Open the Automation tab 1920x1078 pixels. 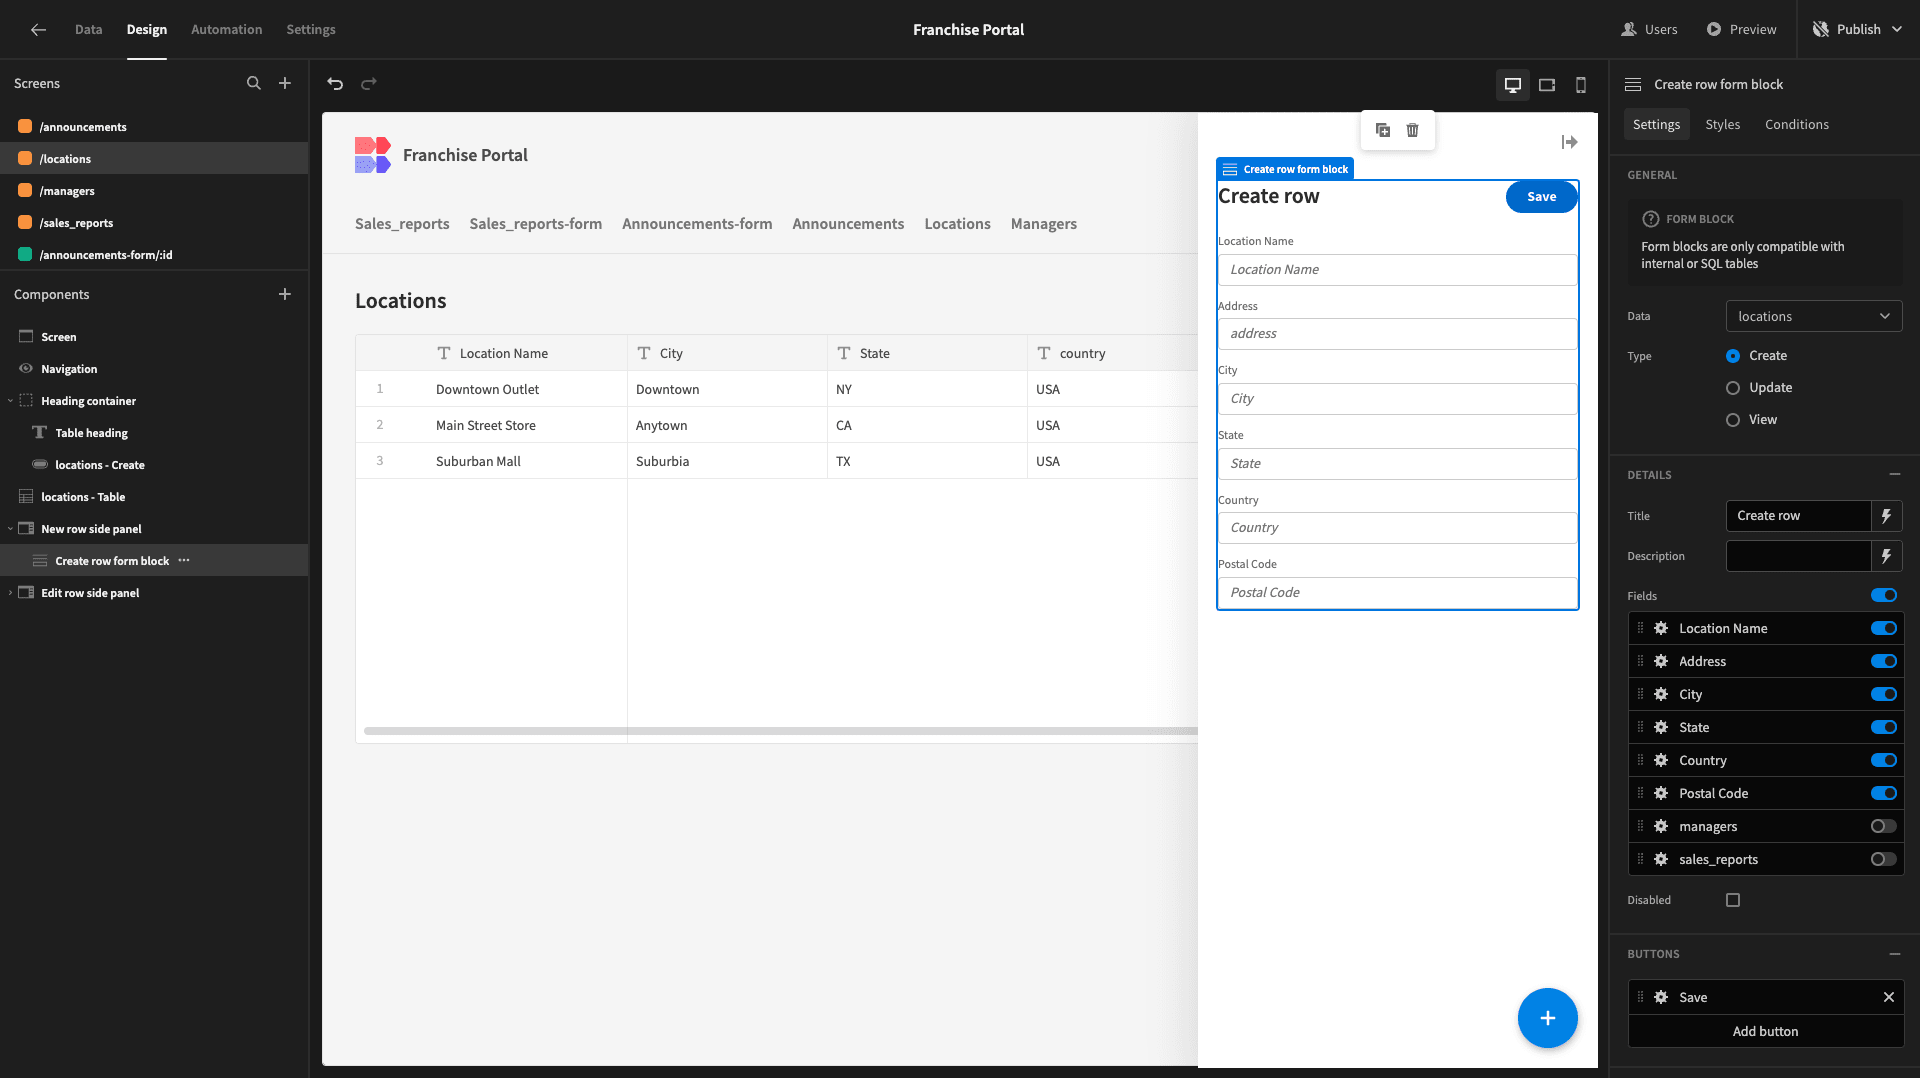click(x=227, y=29)
